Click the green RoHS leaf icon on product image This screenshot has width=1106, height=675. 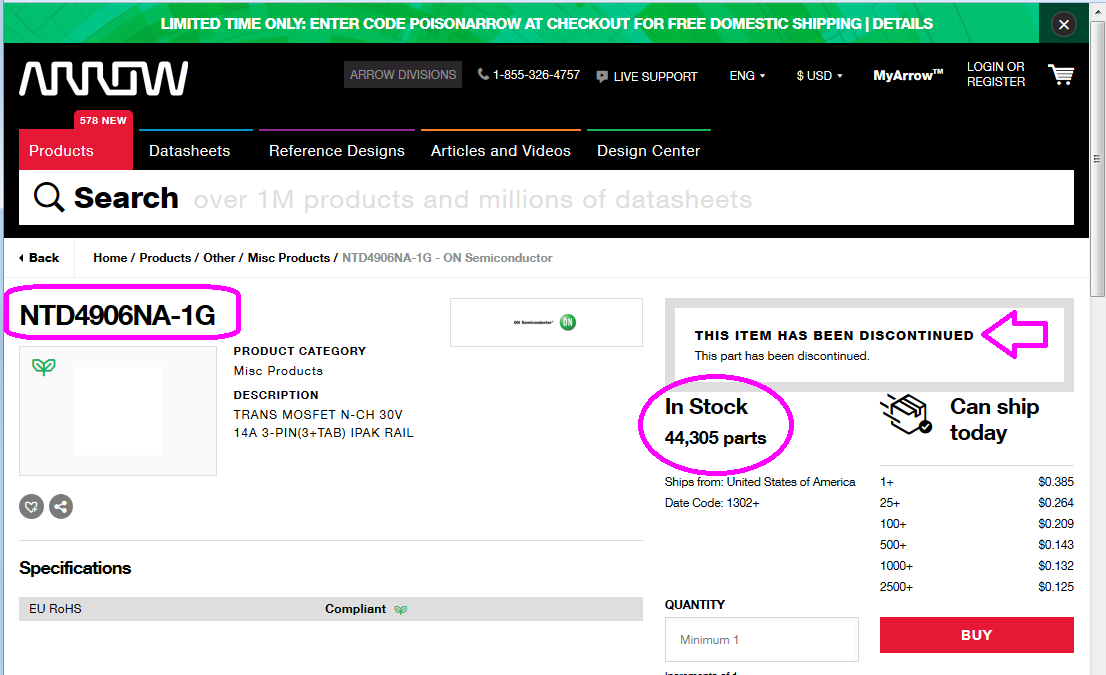[44, 366]
